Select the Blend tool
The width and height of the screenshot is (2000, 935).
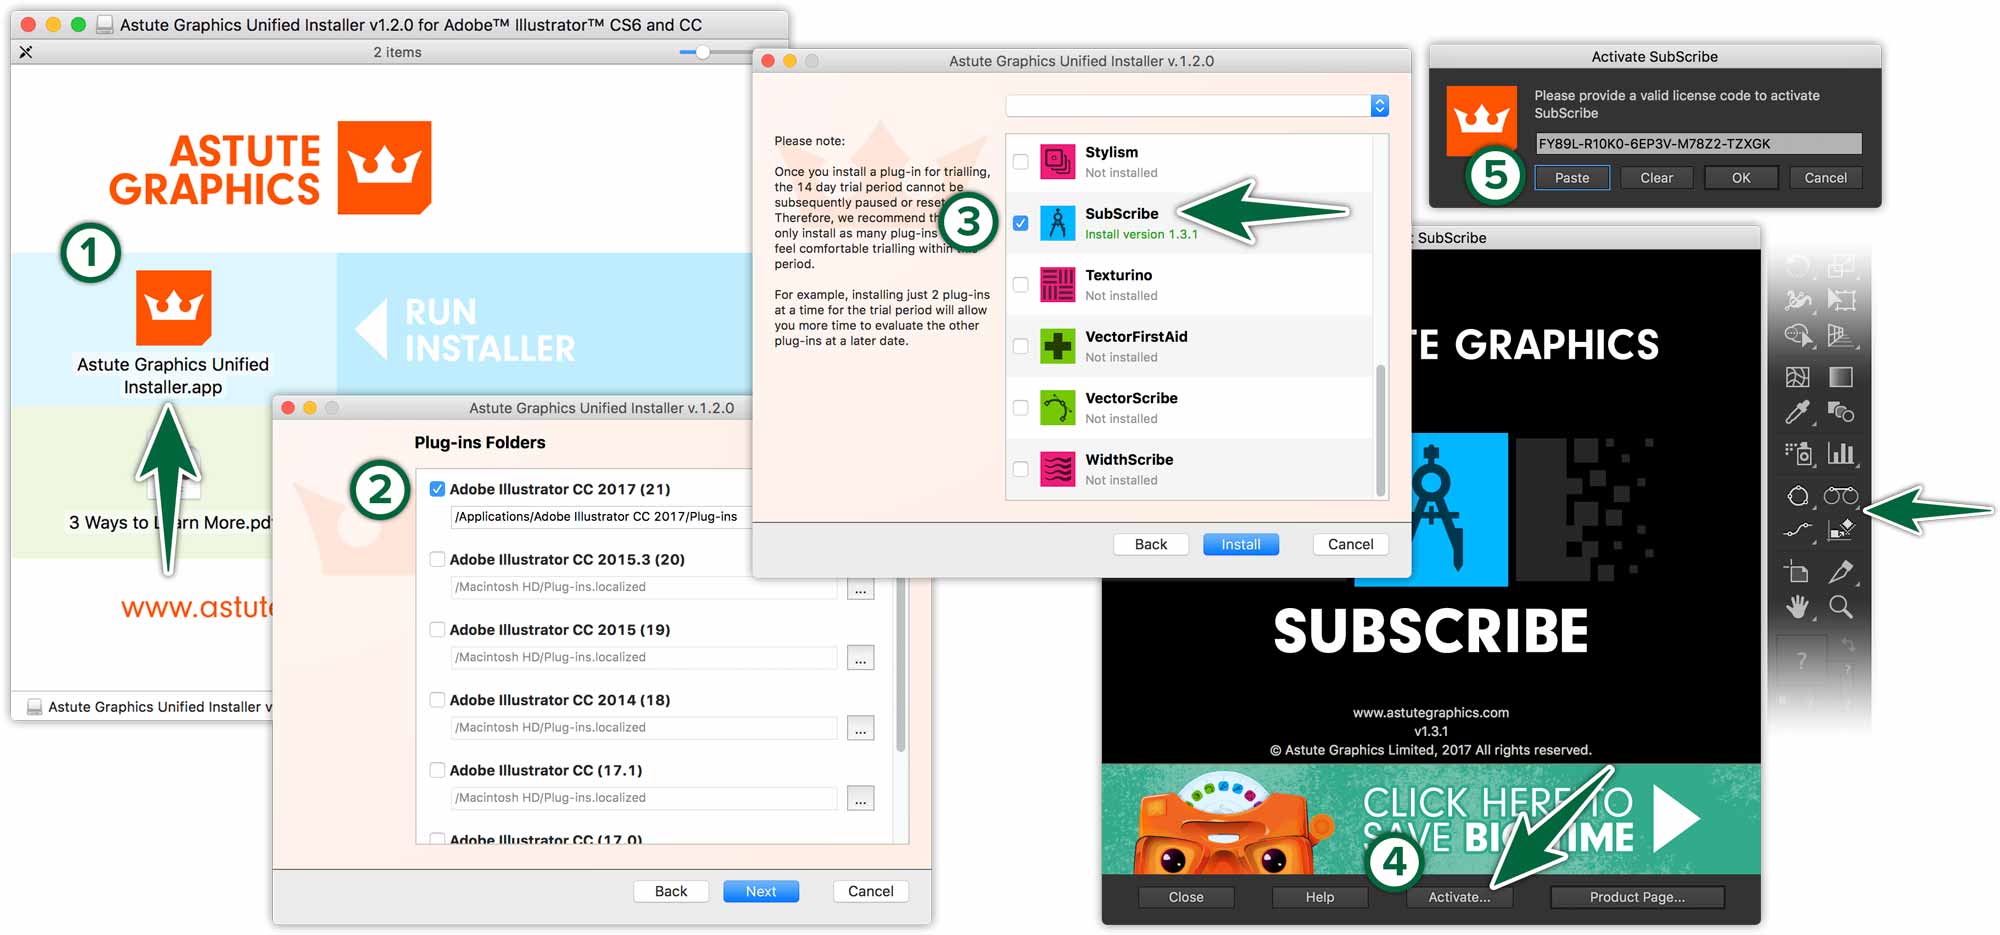coord(1841,412)
